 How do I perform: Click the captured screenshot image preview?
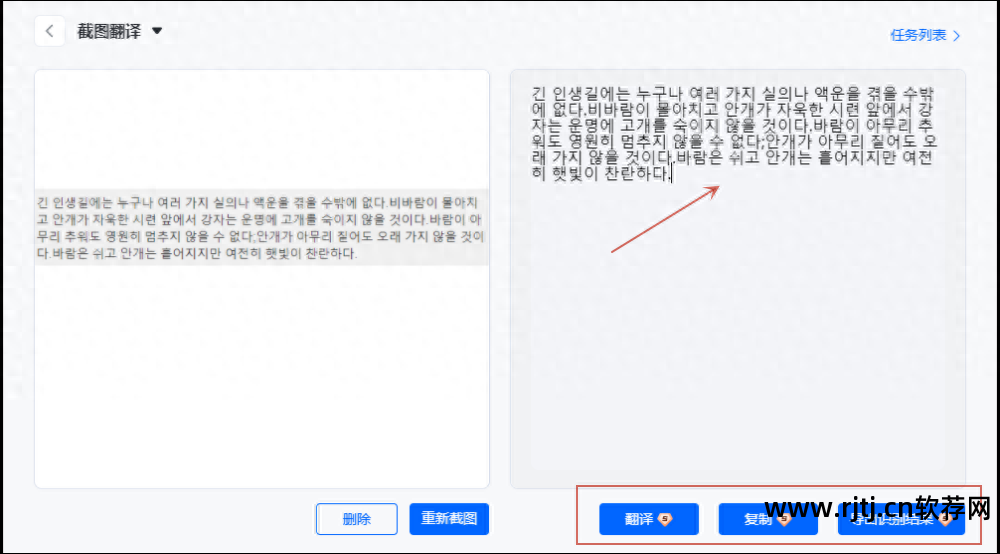coord(262,227)
